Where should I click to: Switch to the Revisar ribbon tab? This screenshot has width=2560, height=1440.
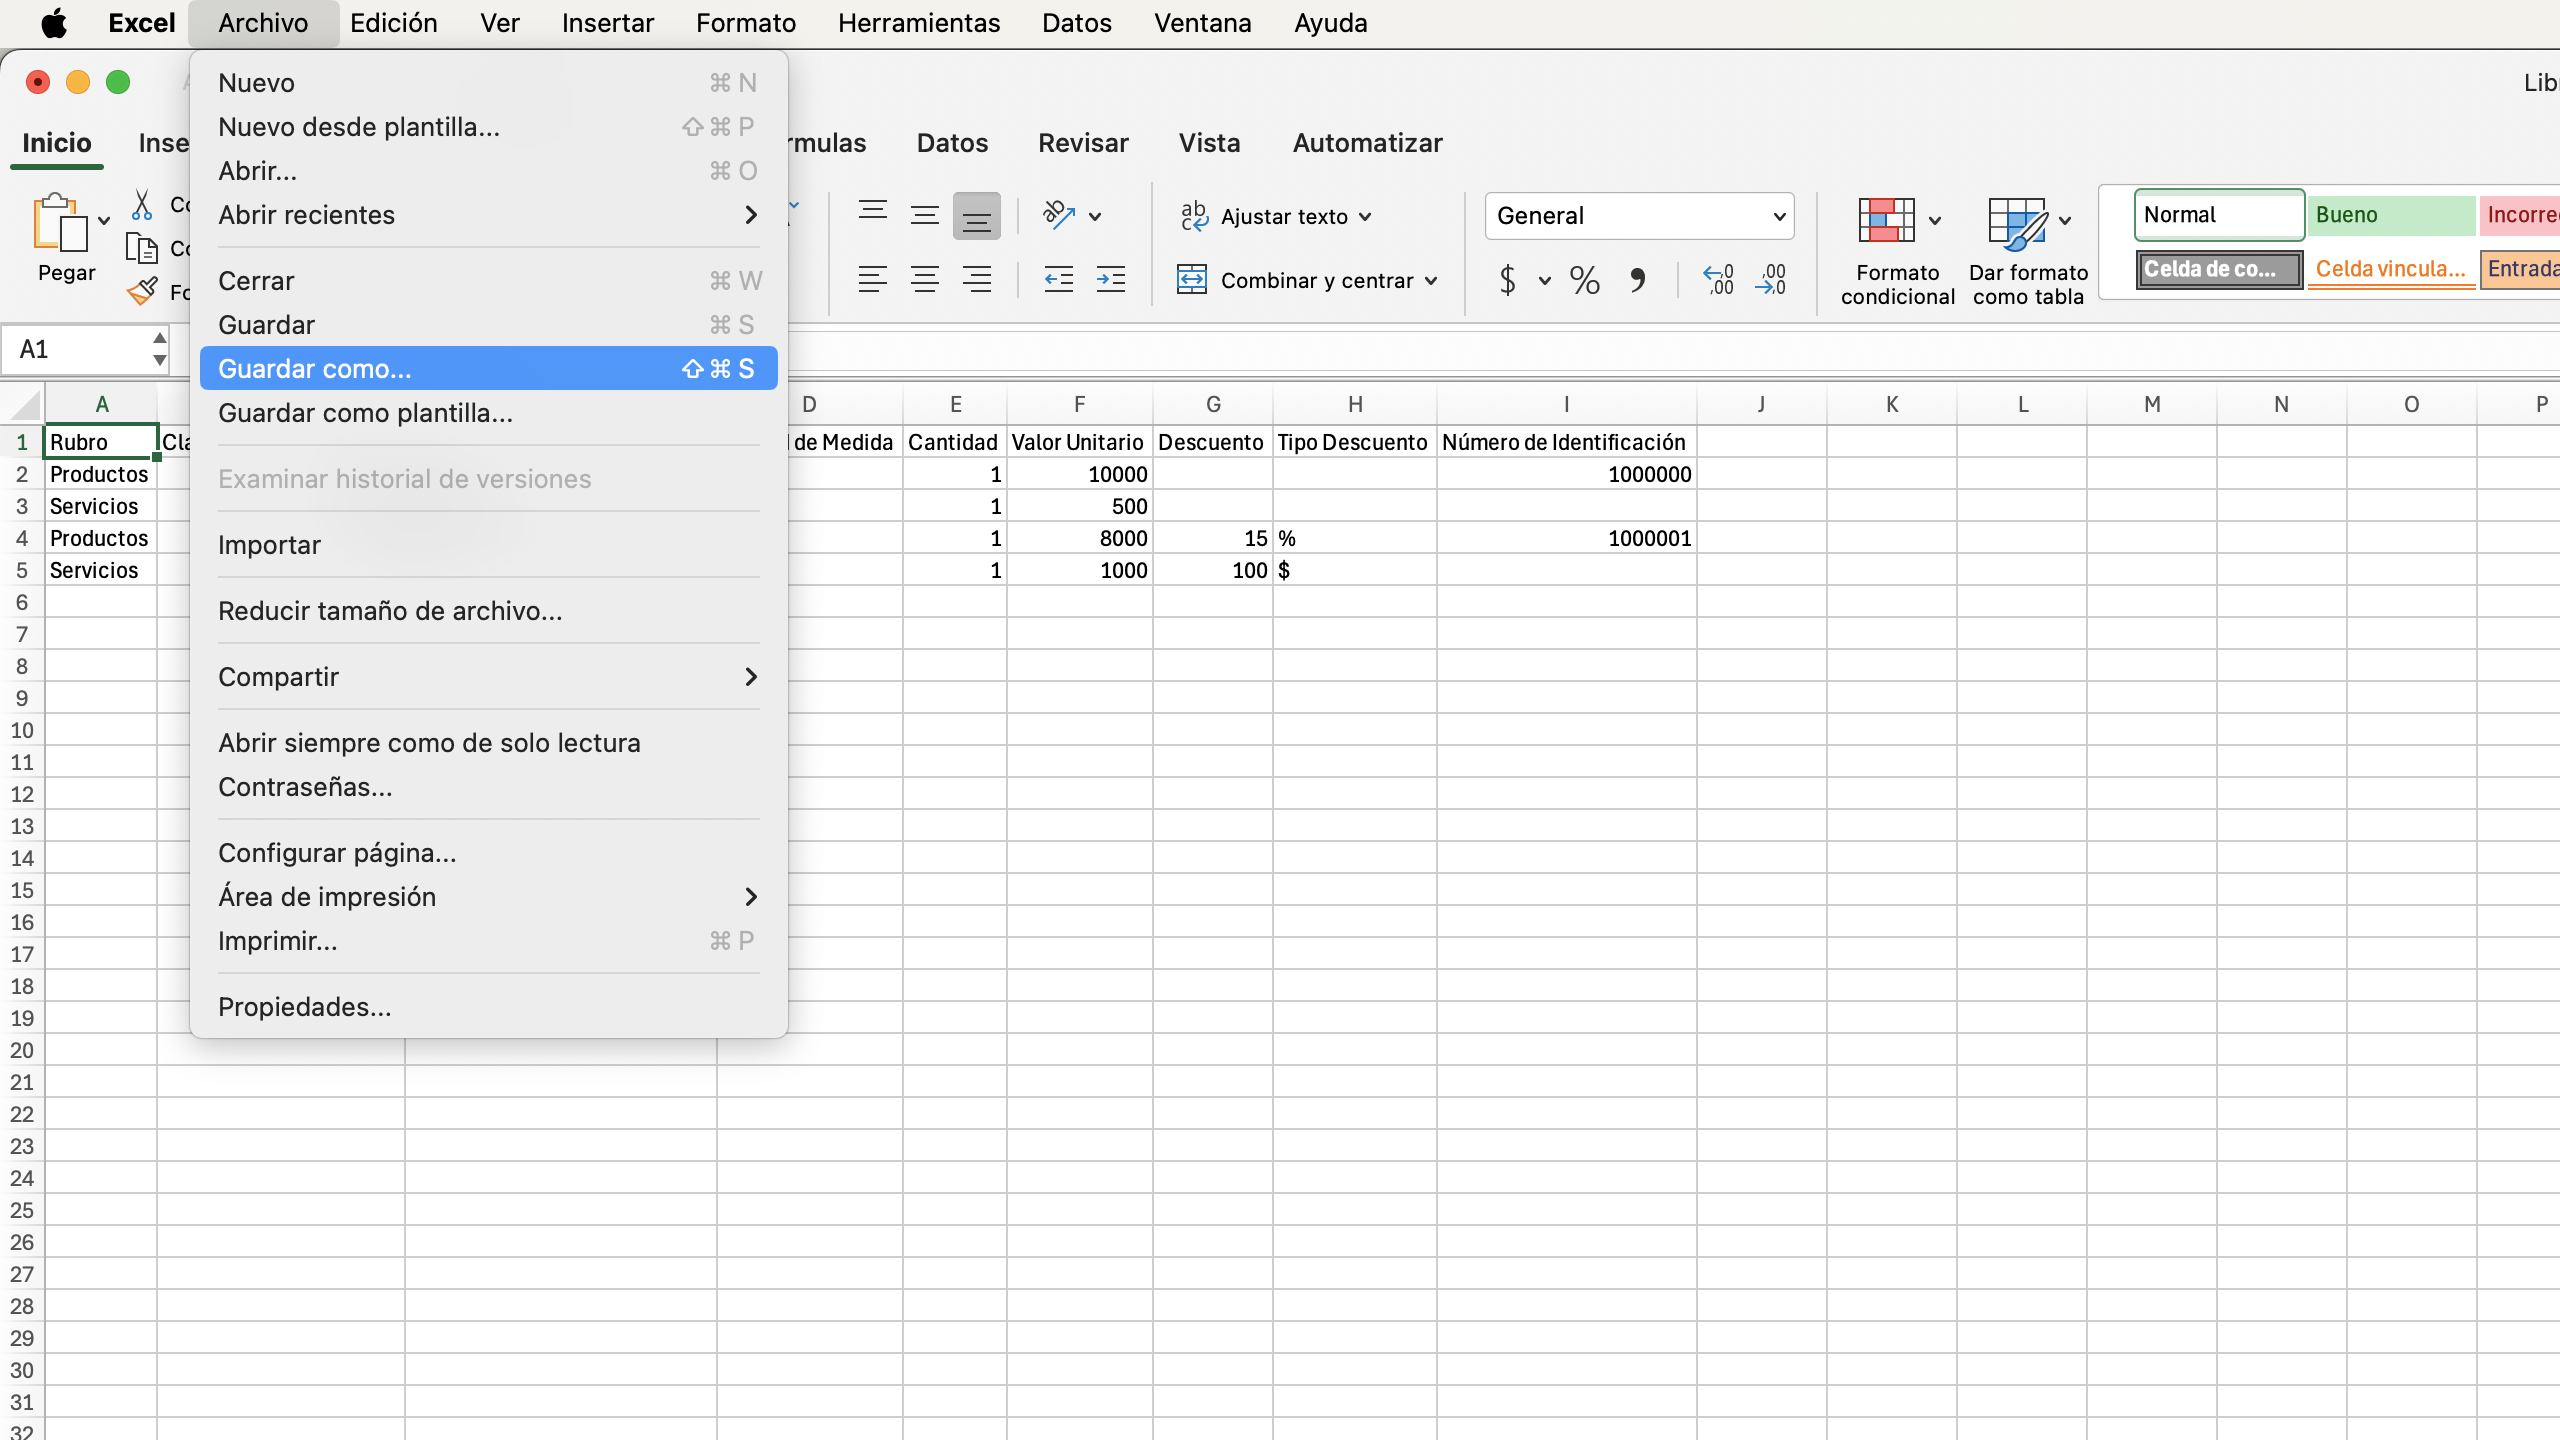tap(1083, 143)
